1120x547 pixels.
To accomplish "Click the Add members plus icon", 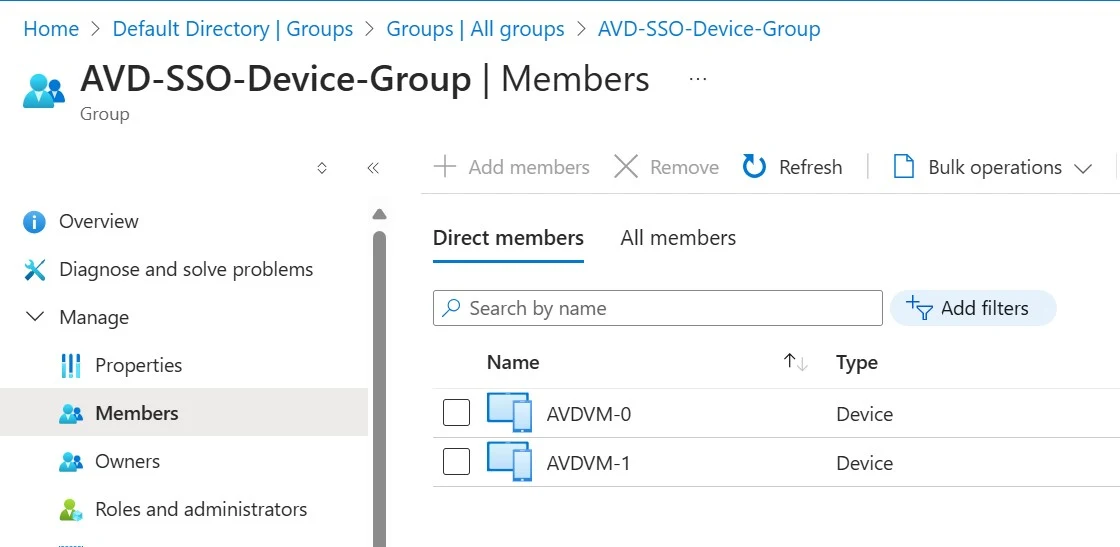I will click(x=444, y=167).
